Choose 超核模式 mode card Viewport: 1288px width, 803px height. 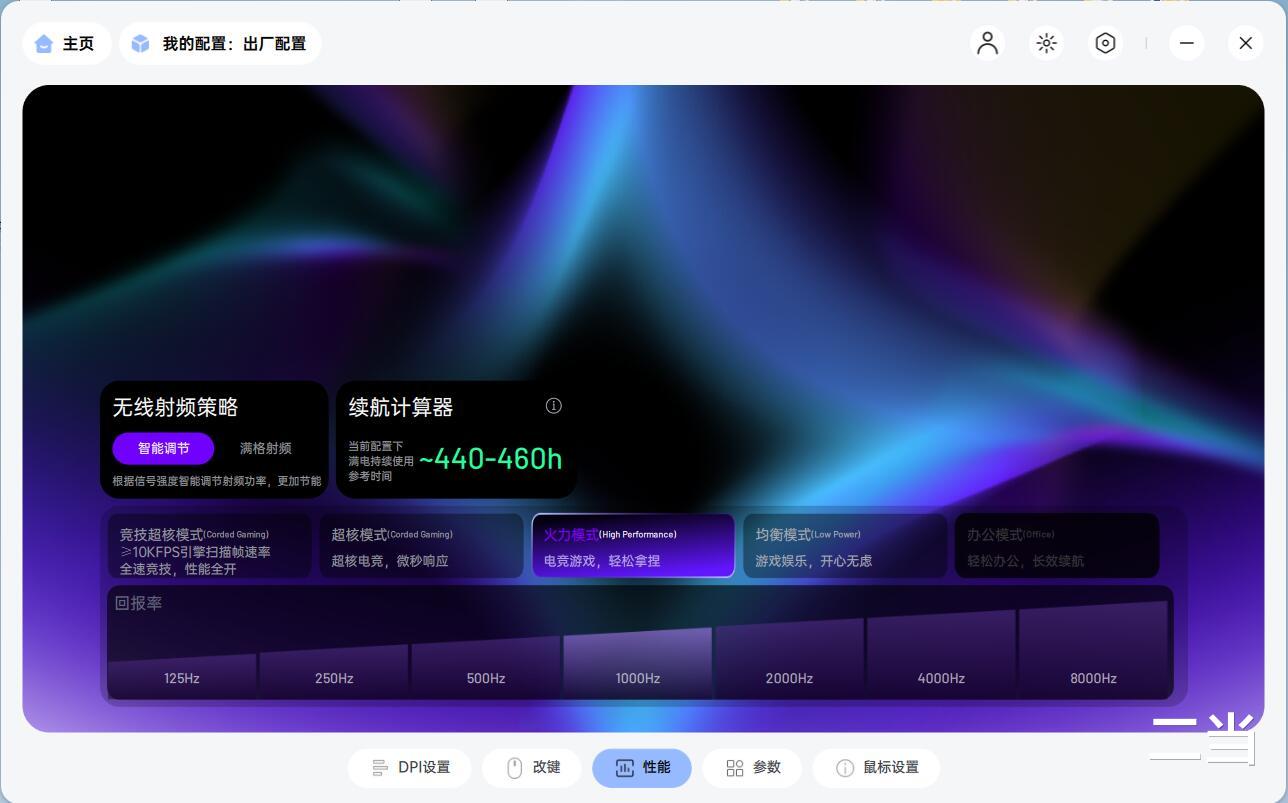pyautogui.click(x=422, y=546)
